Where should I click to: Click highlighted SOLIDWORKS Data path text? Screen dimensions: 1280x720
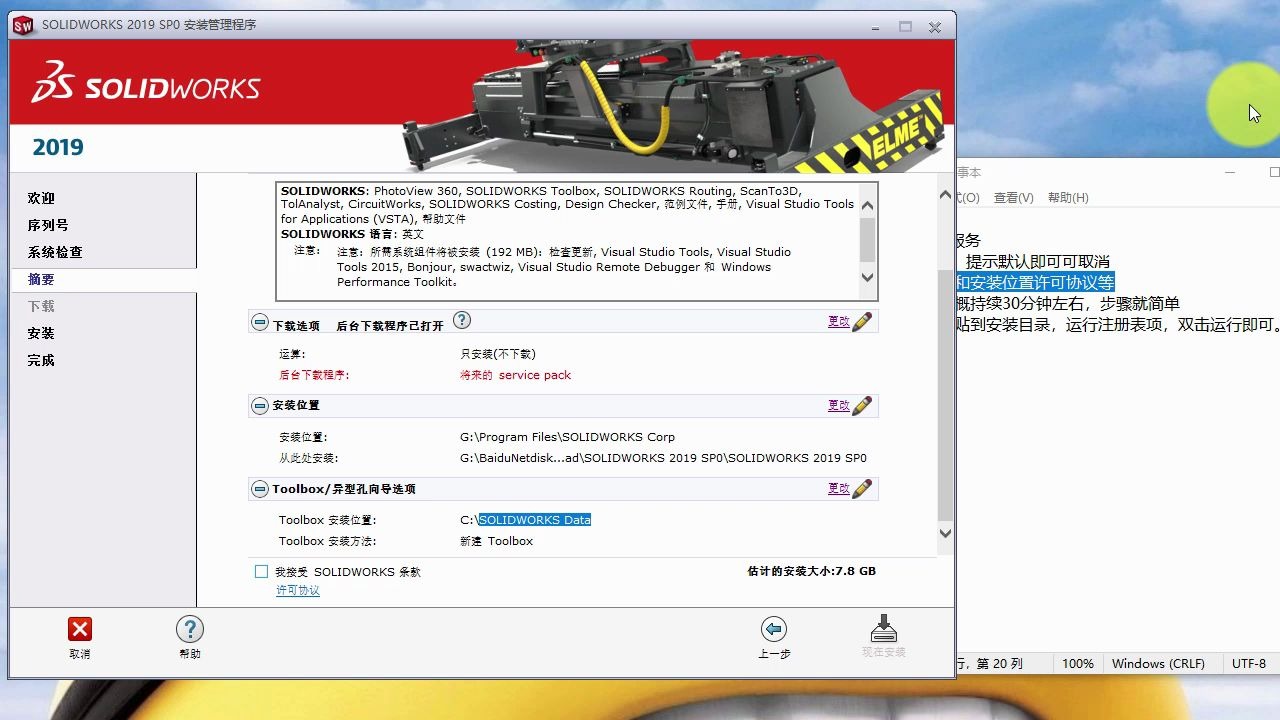point(534,520)
